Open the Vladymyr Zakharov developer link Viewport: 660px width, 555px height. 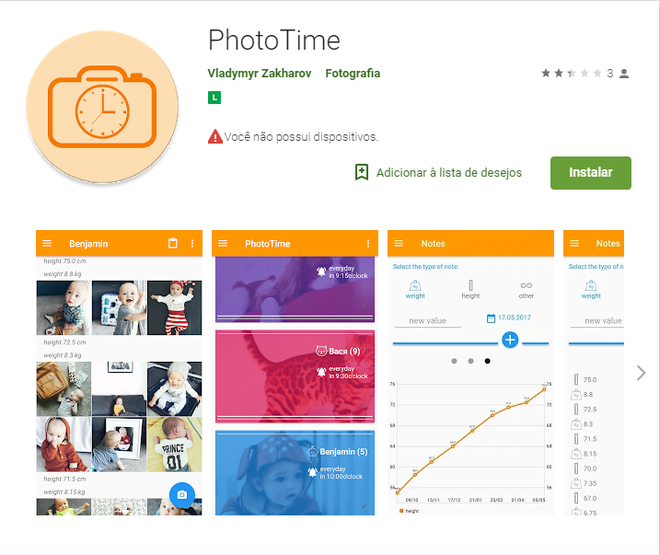click(x=259, y=73)
